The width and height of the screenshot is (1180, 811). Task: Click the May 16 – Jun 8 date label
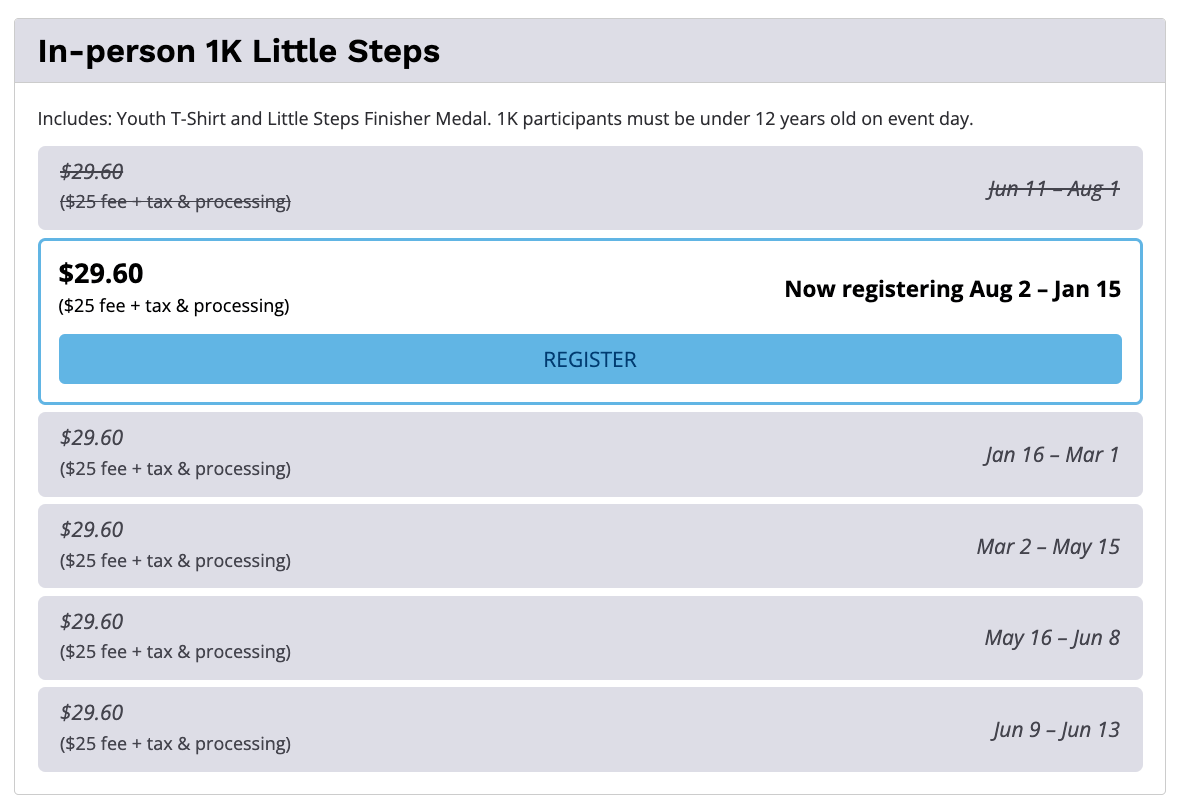[x=1051, y=638]
